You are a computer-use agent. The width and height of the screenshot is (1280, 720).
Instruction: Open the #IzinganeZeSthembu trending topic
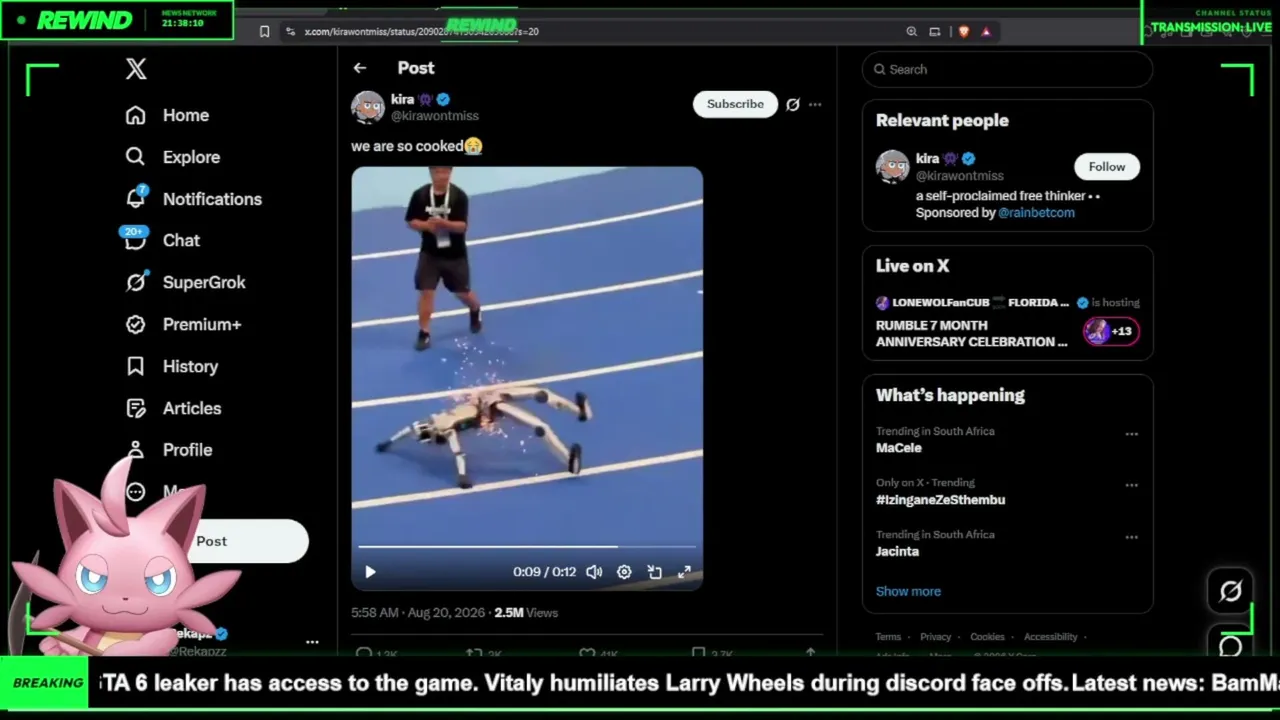tap(940, 500)
